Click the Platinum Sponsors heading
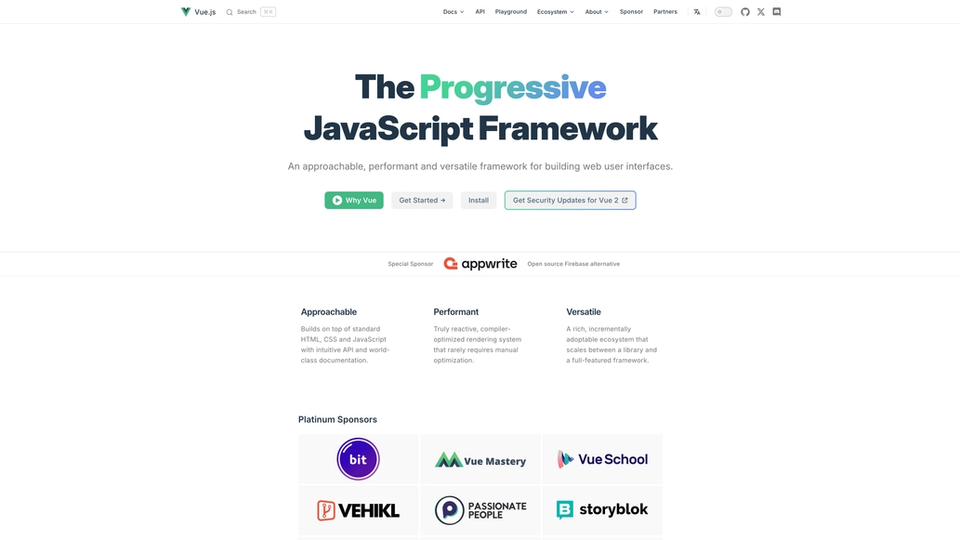Image resolution: width=960 pixels, height=540 pixels. click(x=337, y=419)
